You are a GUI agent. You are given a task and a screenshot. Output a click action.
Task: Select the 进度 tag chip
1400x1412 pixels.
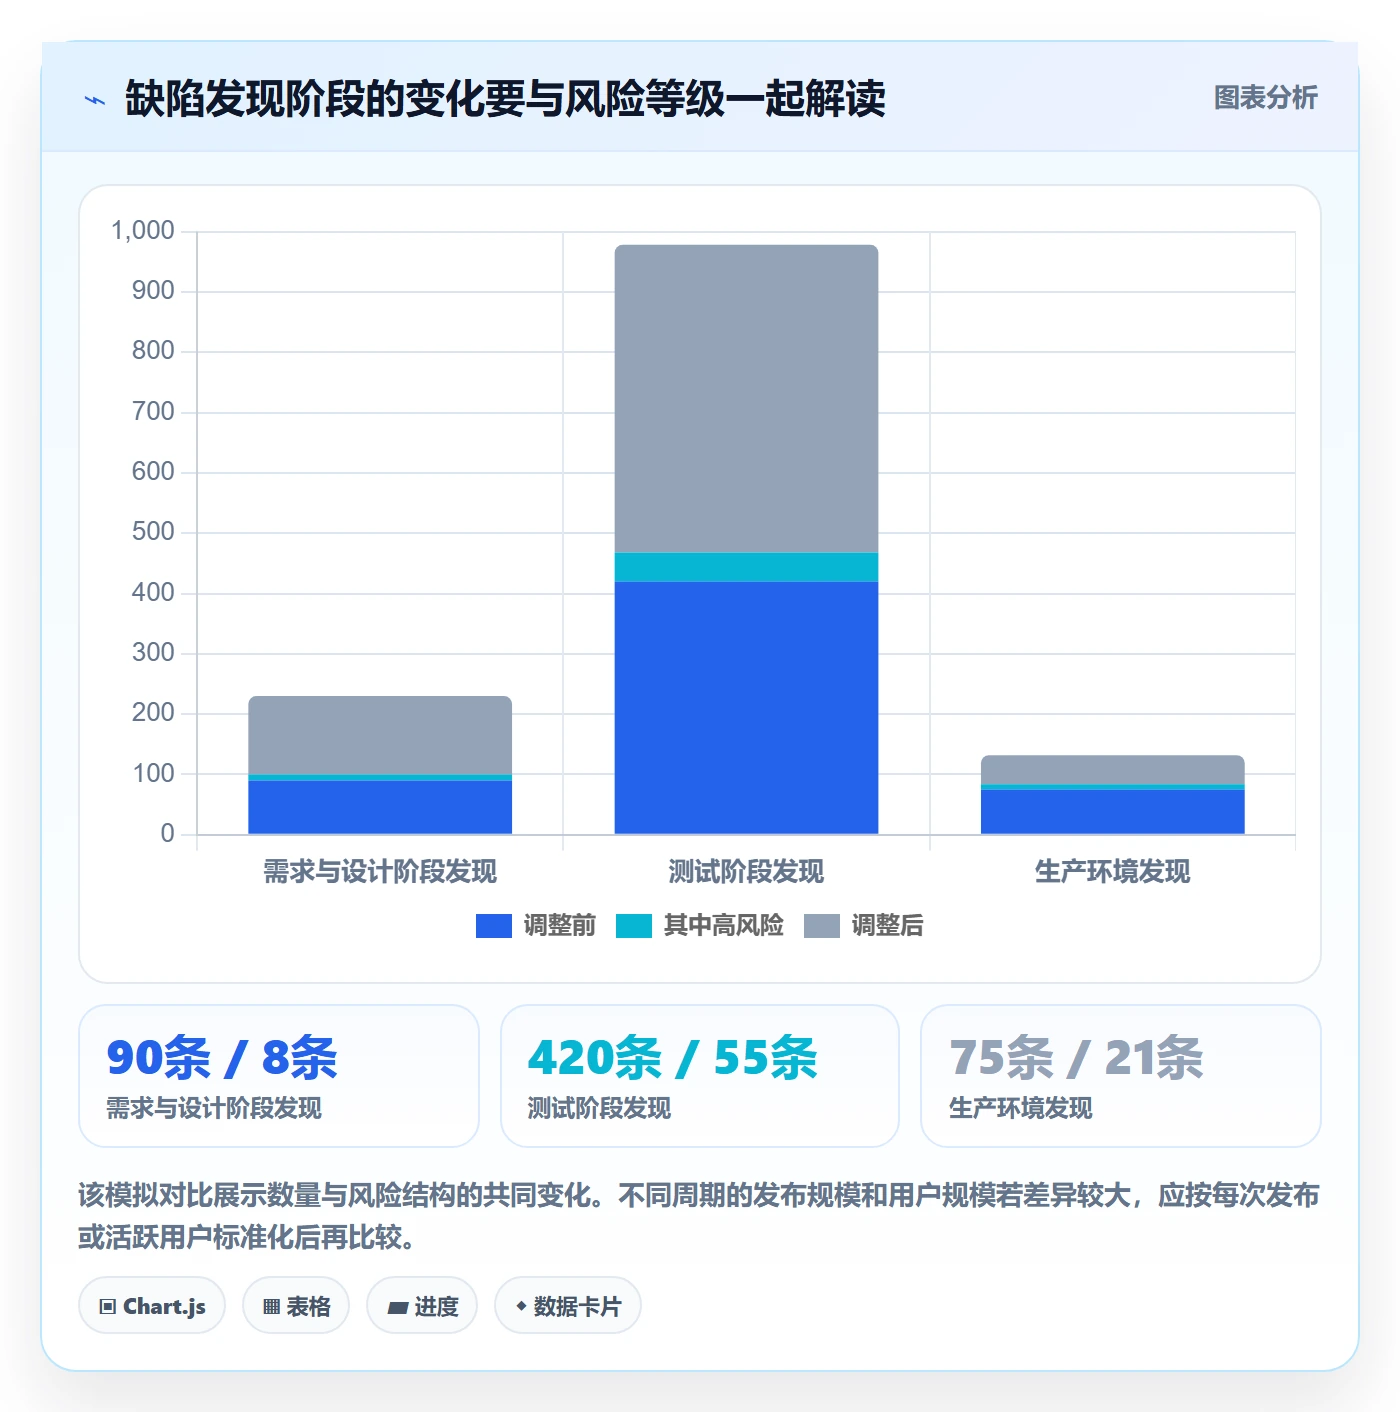(x=422, y=1305)
